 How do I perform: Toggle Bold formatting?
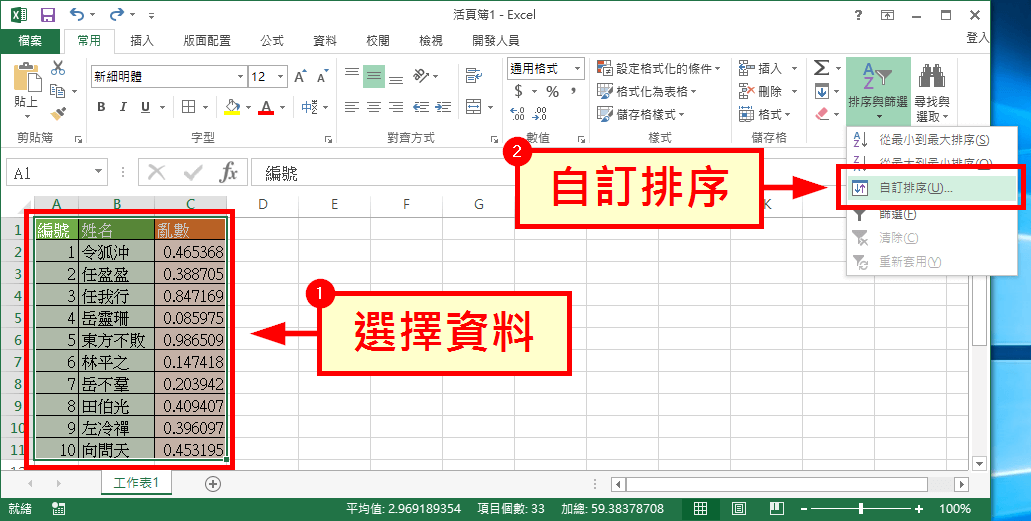(x=101, y=107)
